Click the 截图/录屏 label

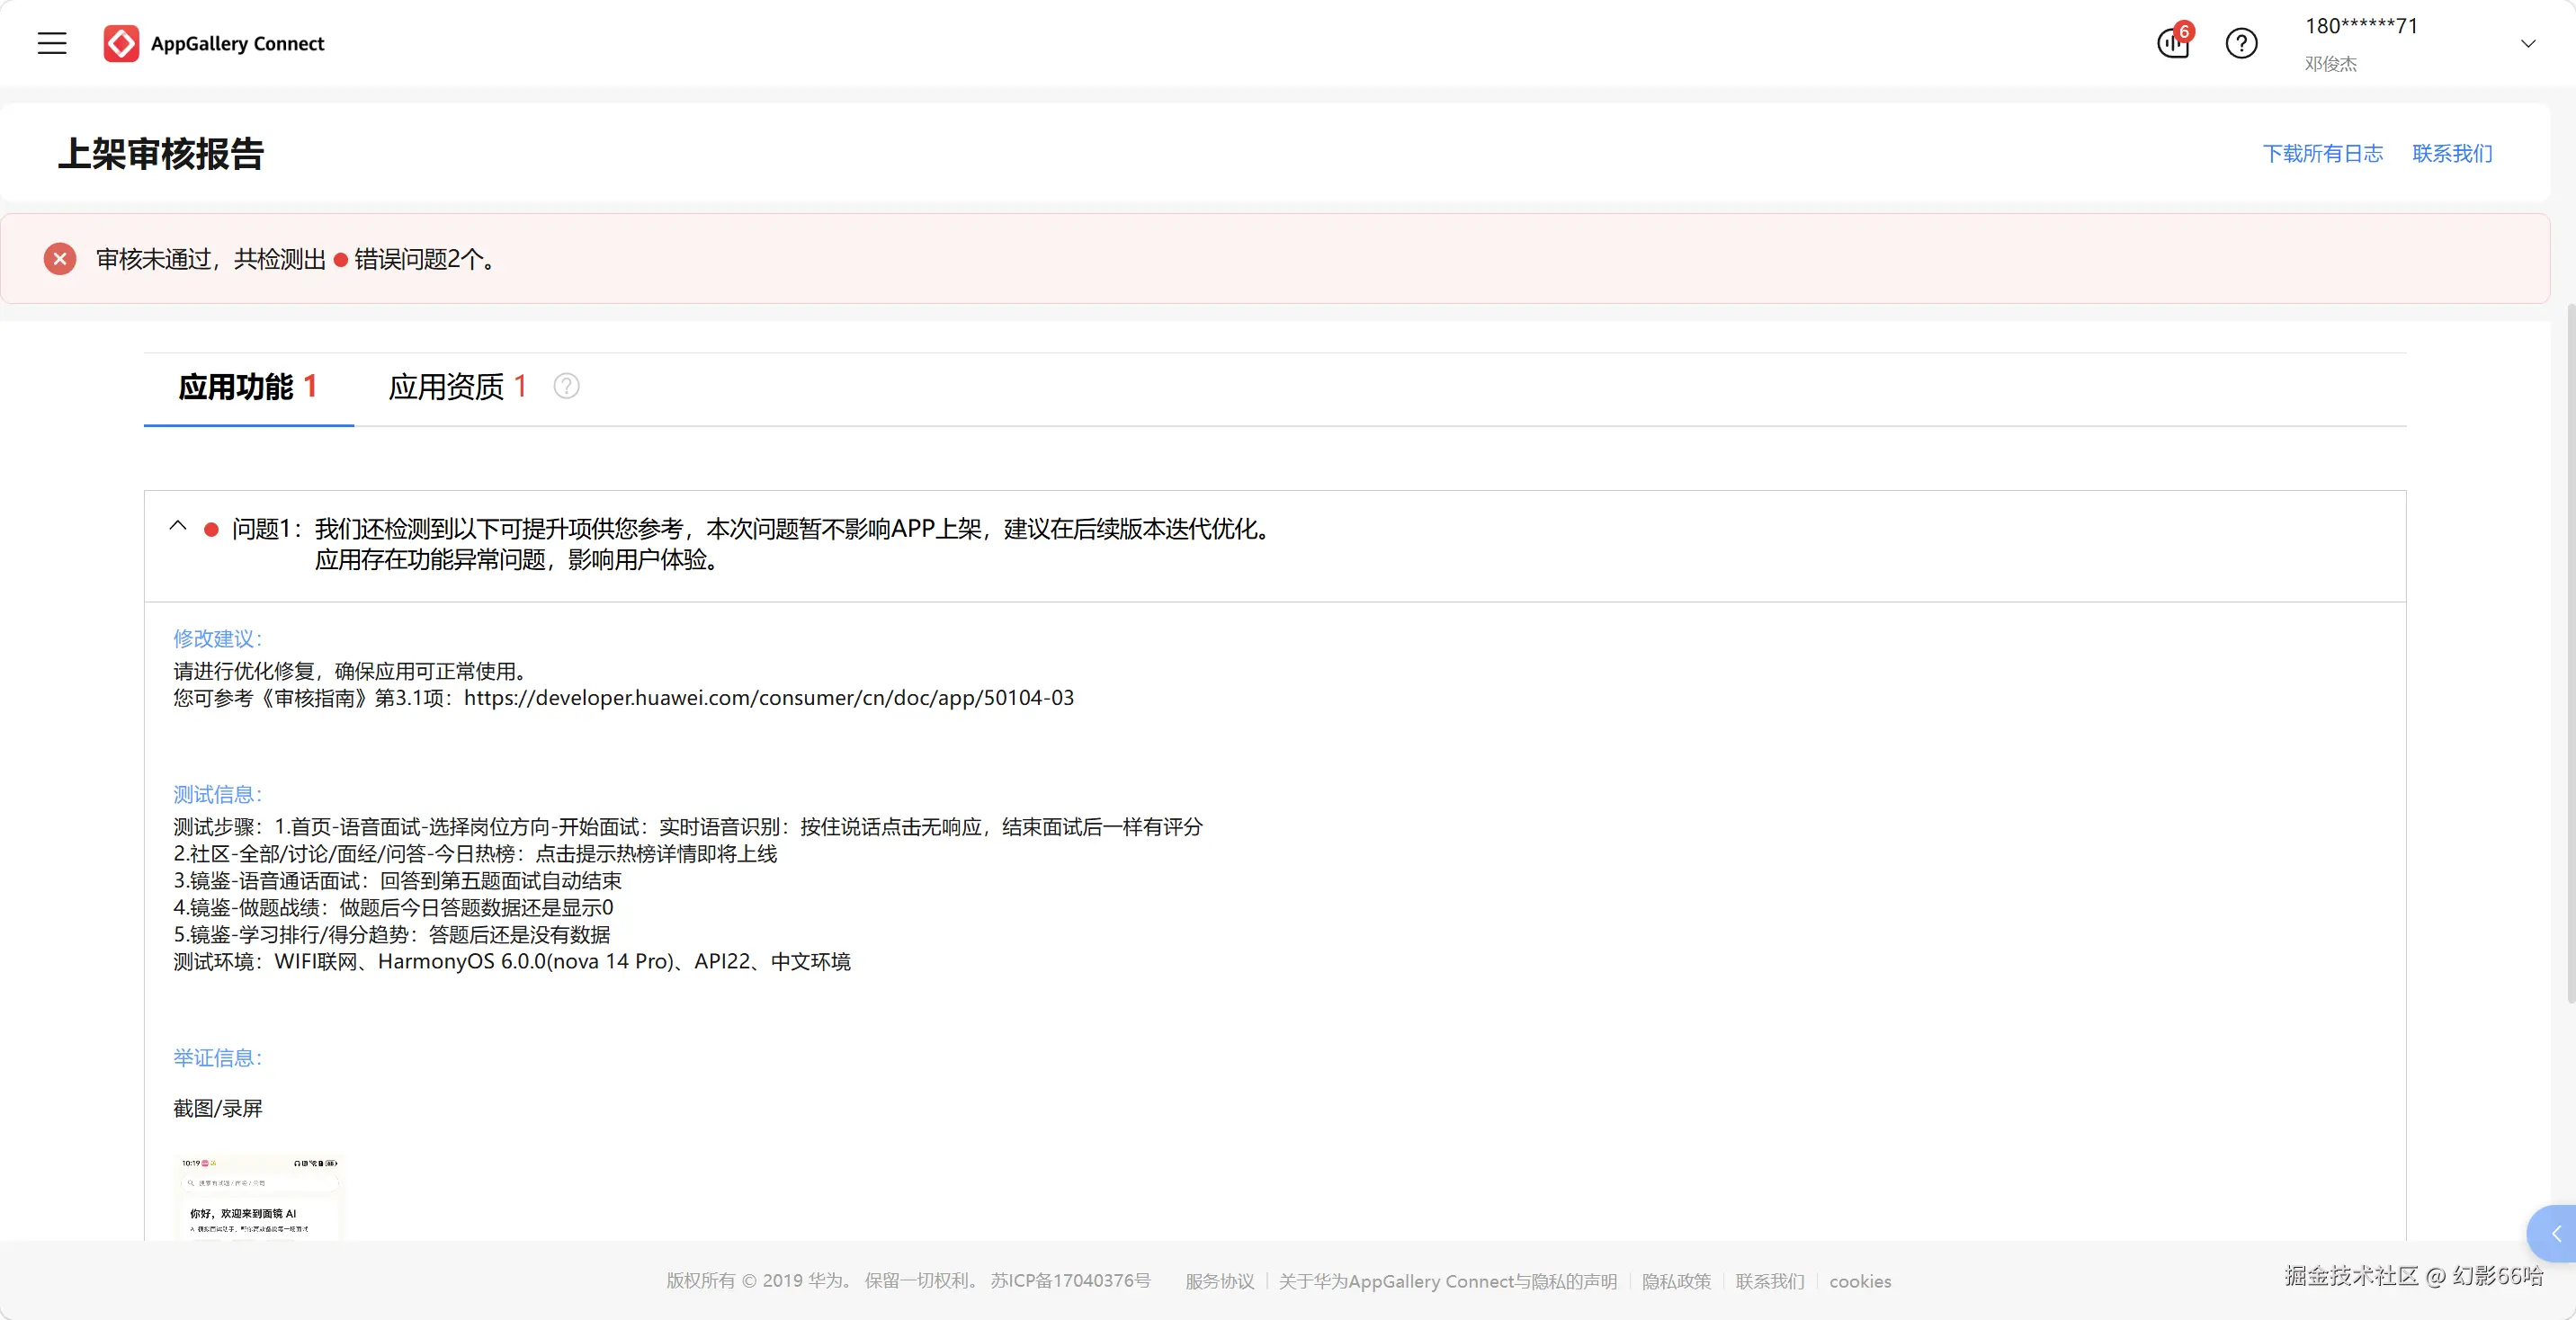tap(217, 1108)
